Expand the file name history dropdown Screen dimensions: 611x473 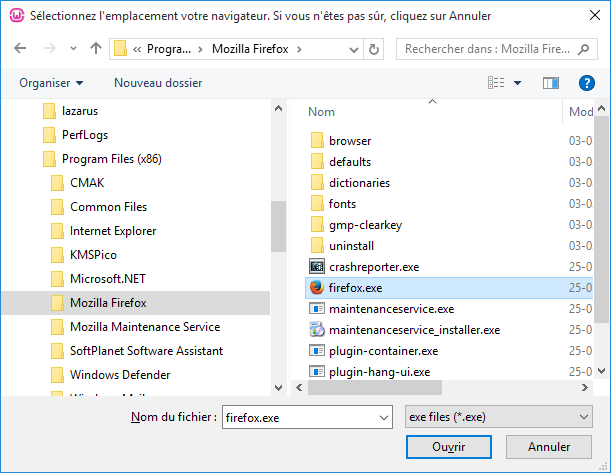tap(382, 416)
